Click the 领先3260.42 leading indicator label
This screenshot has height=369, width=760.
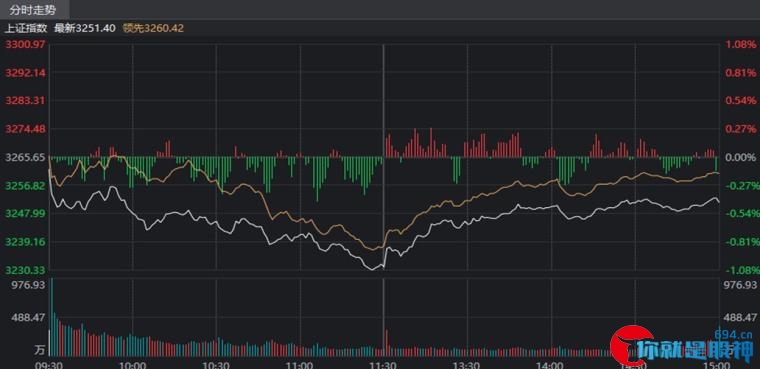pos(153,28)
